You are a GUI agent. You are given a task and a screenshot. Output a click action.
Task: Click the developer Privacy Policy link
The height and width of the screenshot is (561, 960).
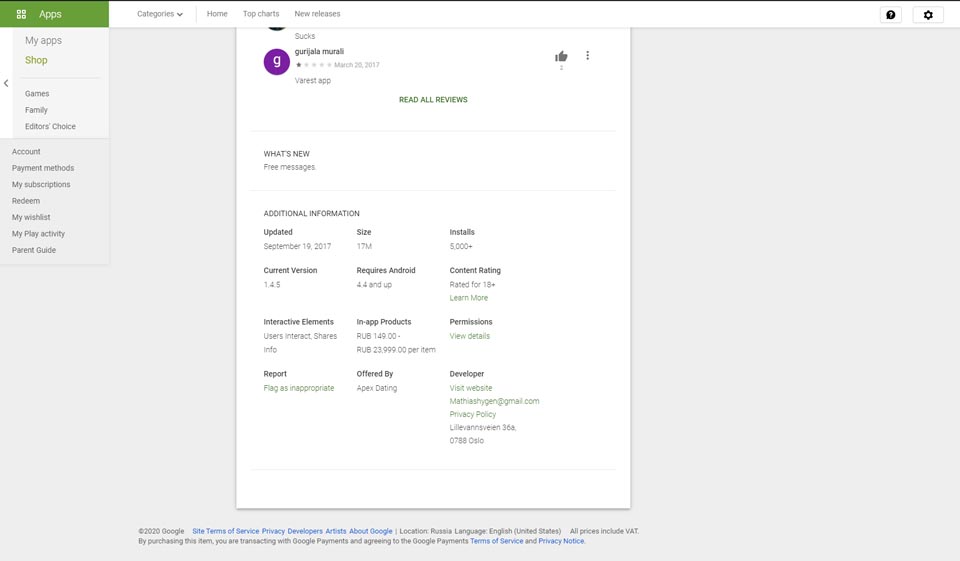pos(473,414)
